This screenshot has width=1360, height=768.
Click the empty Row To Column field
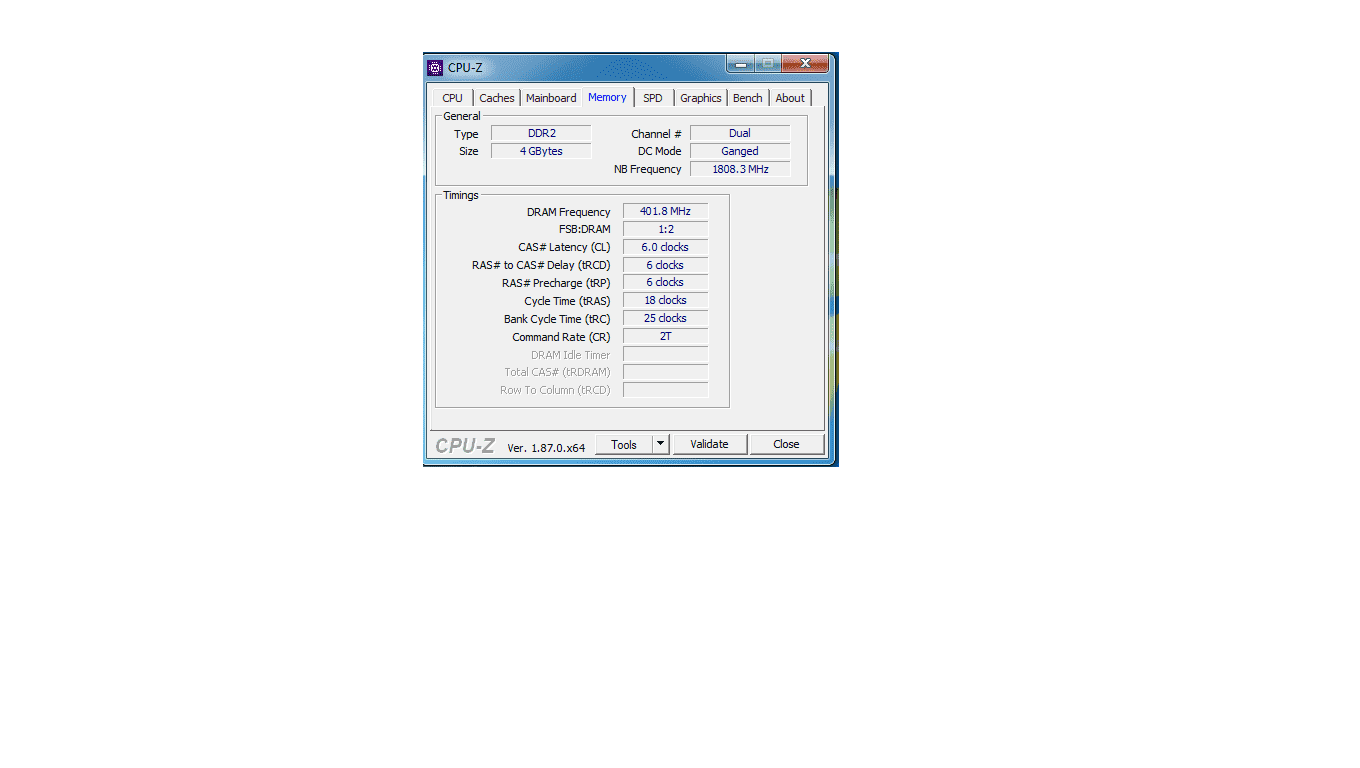(x=665, y=390)
